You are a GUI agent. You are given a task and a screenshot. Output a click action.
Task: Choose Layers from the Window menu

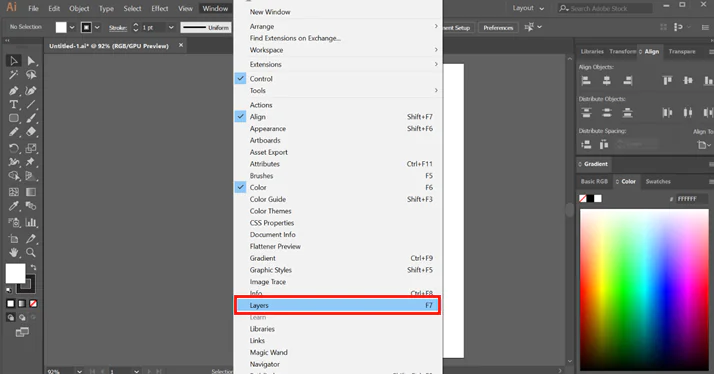[337, 305]
